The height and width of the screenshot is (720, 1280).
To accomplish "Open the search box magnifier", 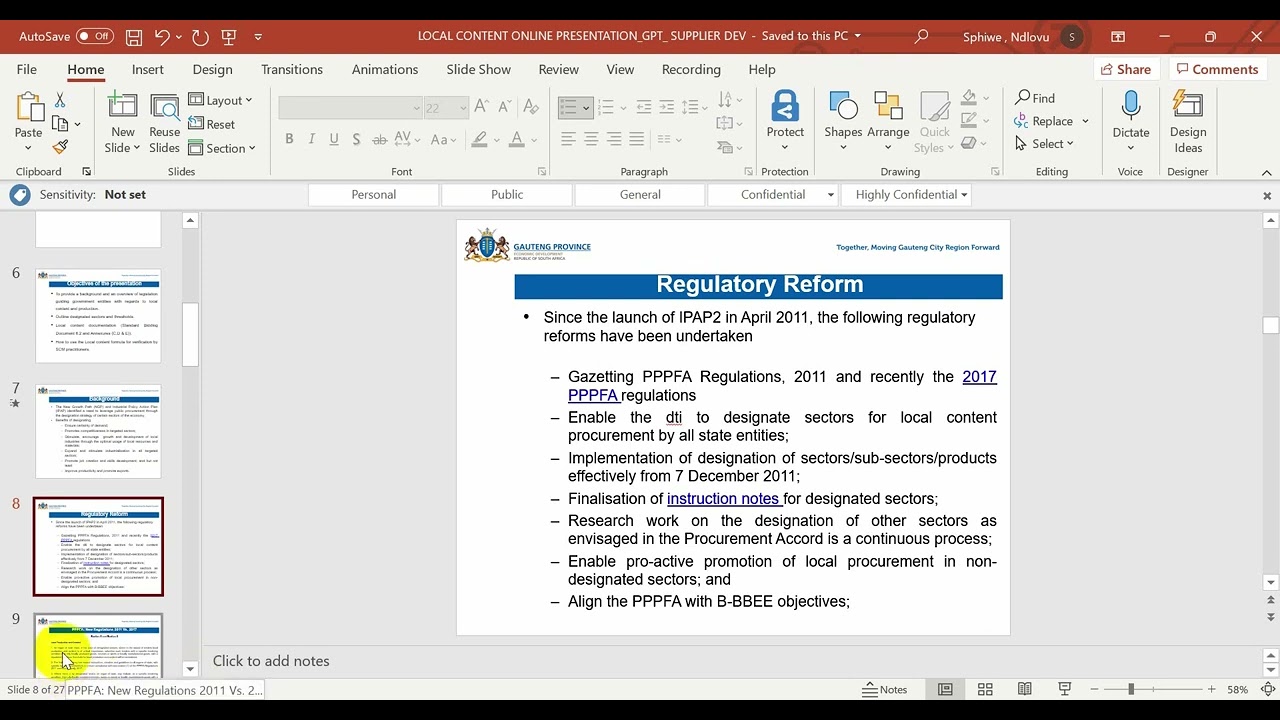I will pos(921,36).
